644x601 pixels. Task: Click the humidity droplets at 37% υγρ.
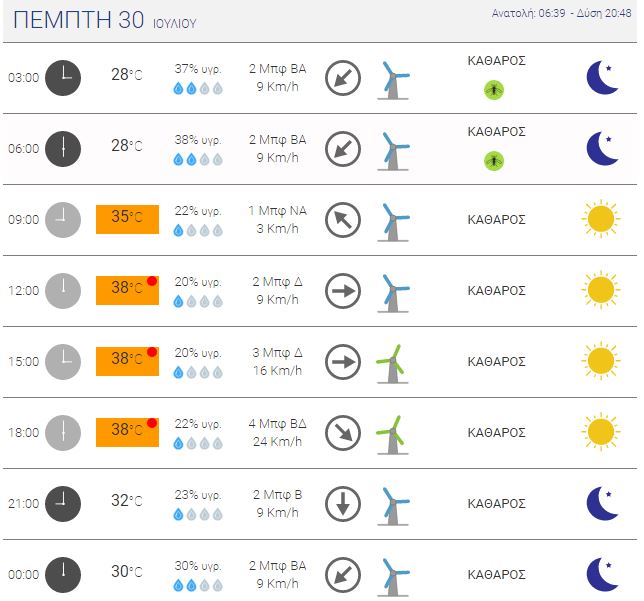(198, 88)
